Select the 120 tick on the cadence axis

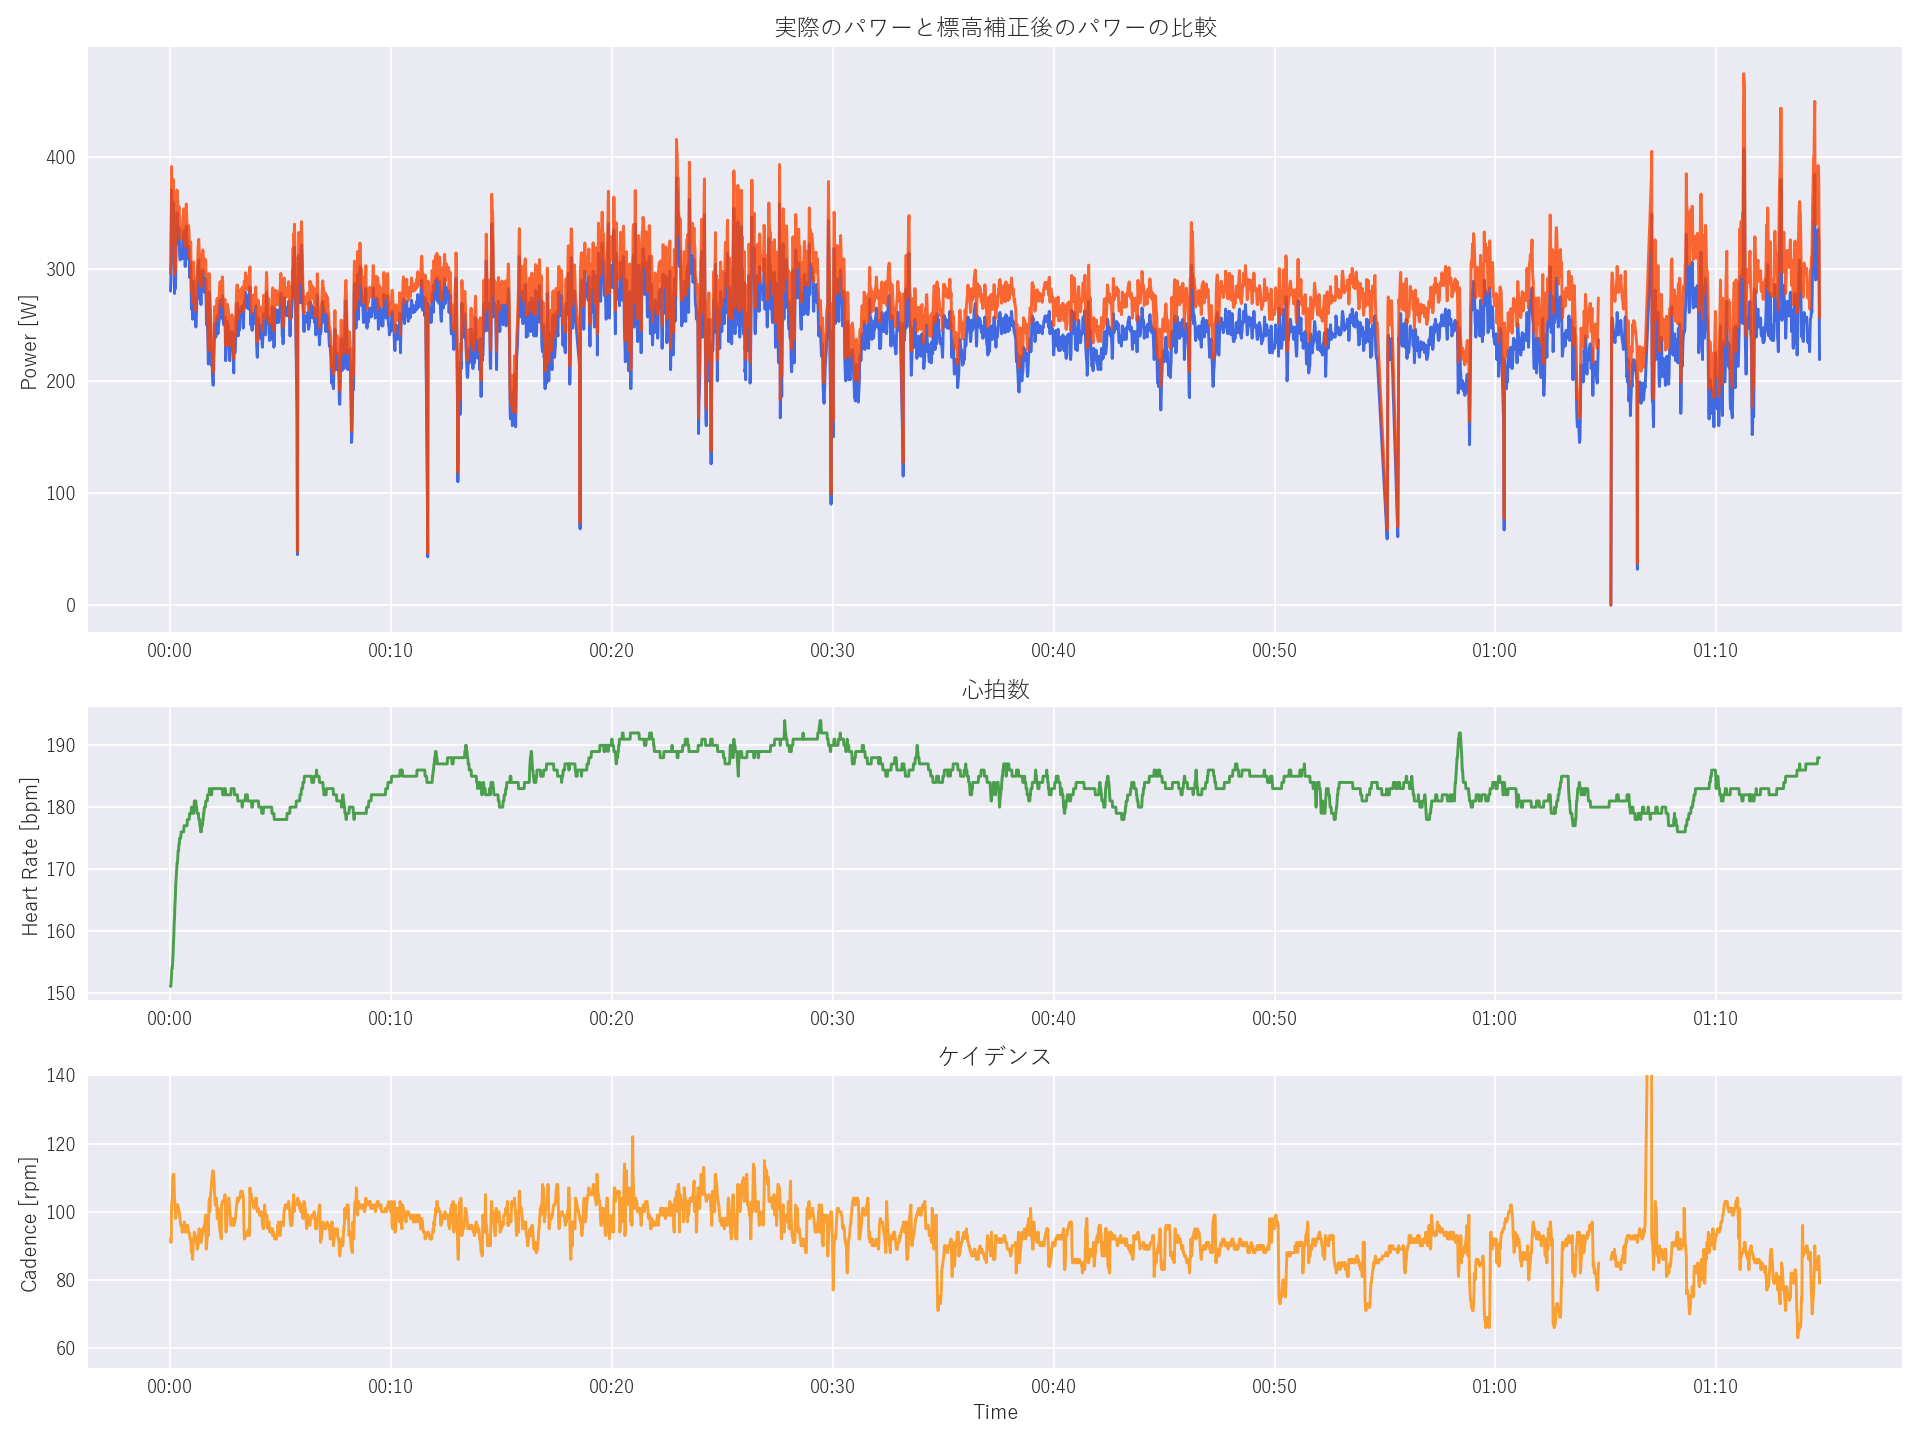click(x=60, y=1144)
